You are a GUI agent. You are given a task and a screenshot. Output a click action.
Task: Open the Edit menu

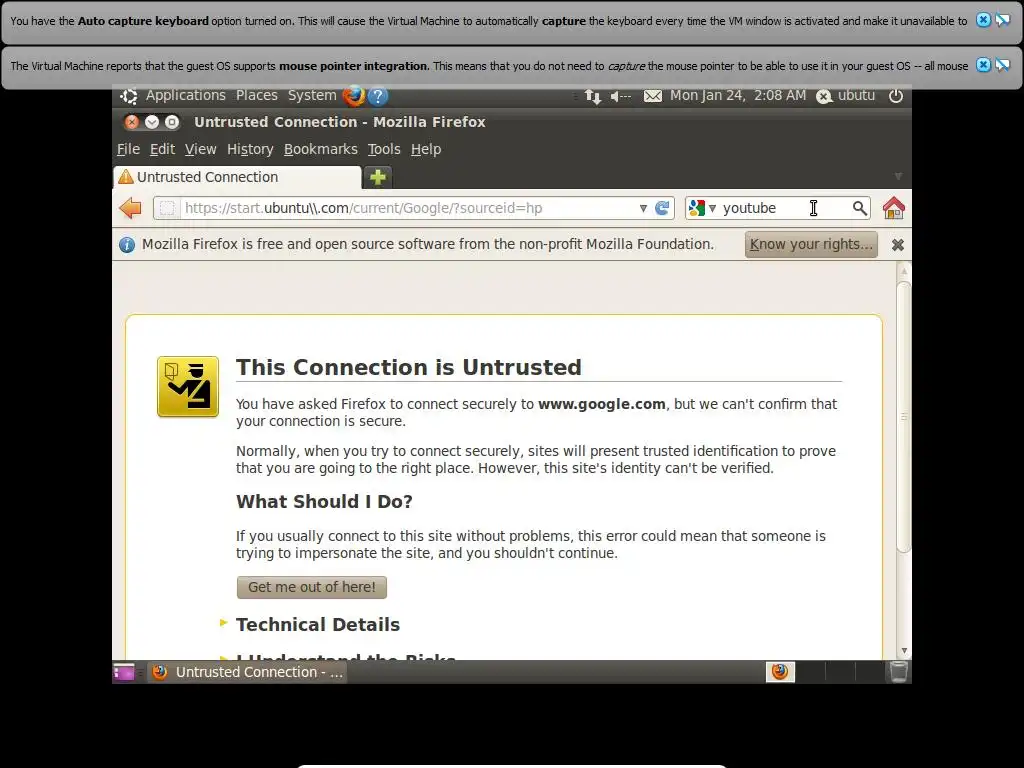tap(162, 149)
